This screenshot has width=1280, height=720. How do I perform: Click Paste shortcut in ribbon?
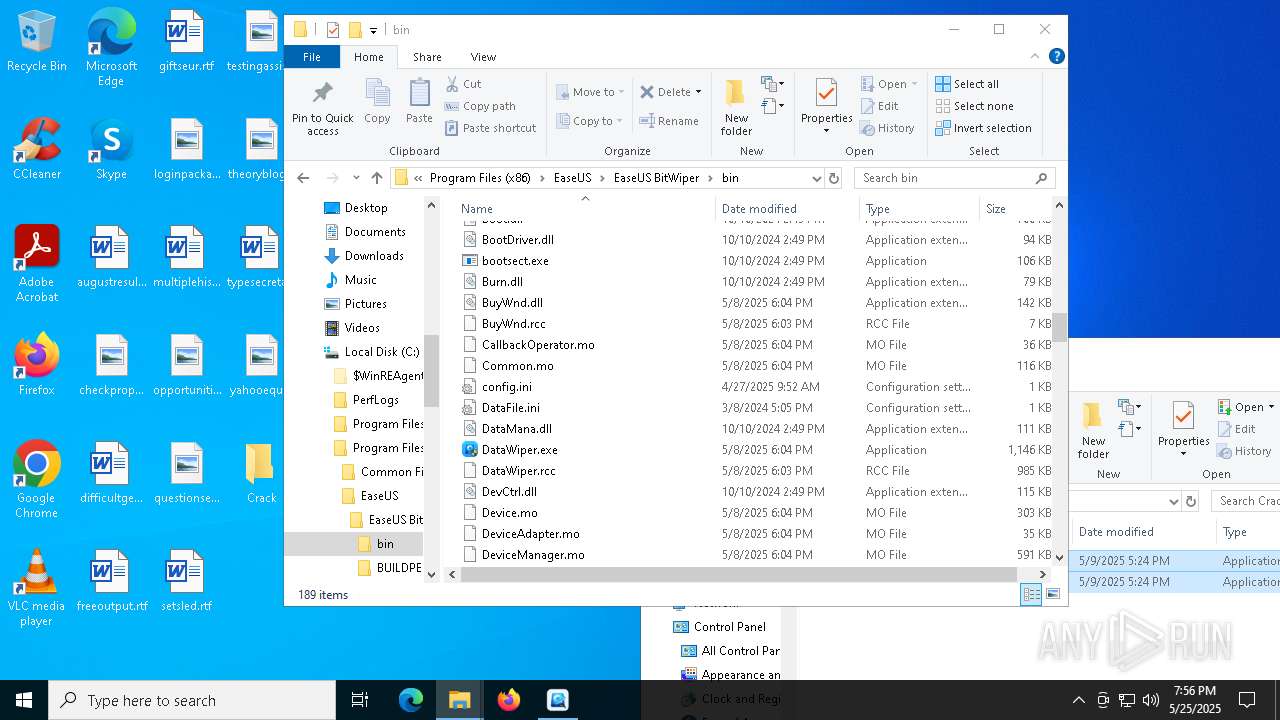pos(490,128)
